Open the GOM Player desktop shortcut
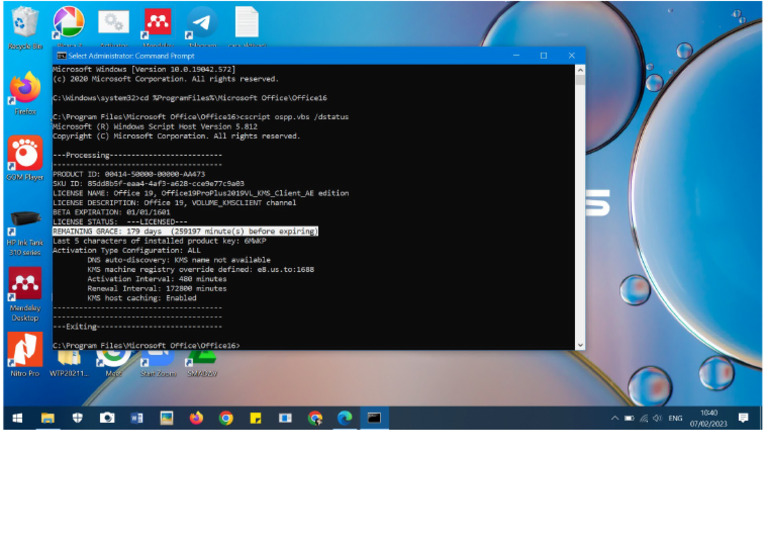The image size is (768, 543). (24, 158)
